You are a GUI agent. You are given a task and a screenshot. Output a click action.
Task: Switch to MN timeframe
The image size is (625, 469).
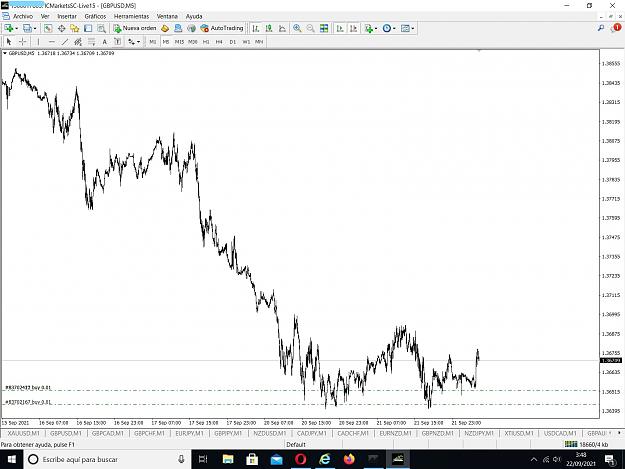[x=259, y=41]
